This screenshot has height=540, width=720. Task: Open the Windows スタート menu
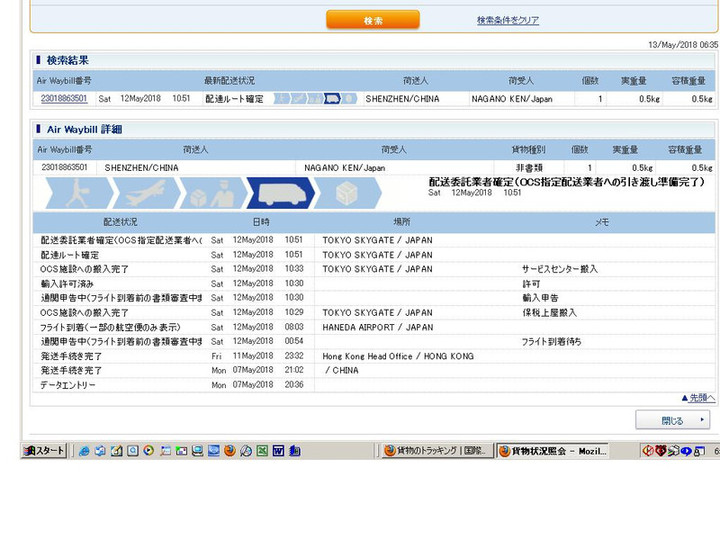45,451
